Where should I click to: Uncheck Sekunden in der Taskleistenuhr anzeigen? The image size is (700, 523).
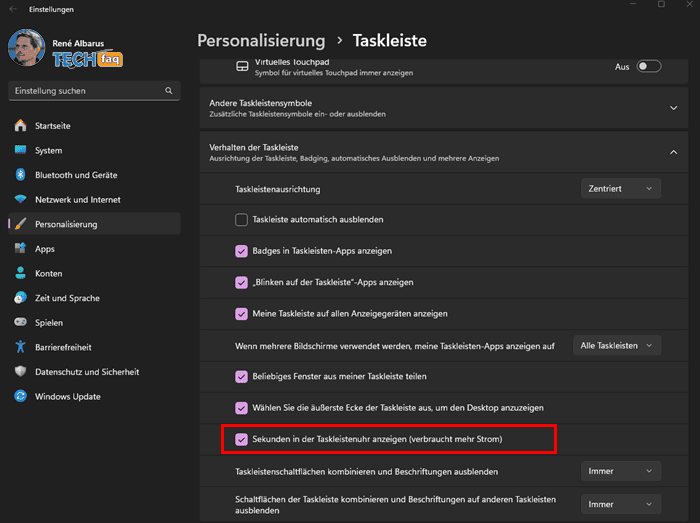241,439
